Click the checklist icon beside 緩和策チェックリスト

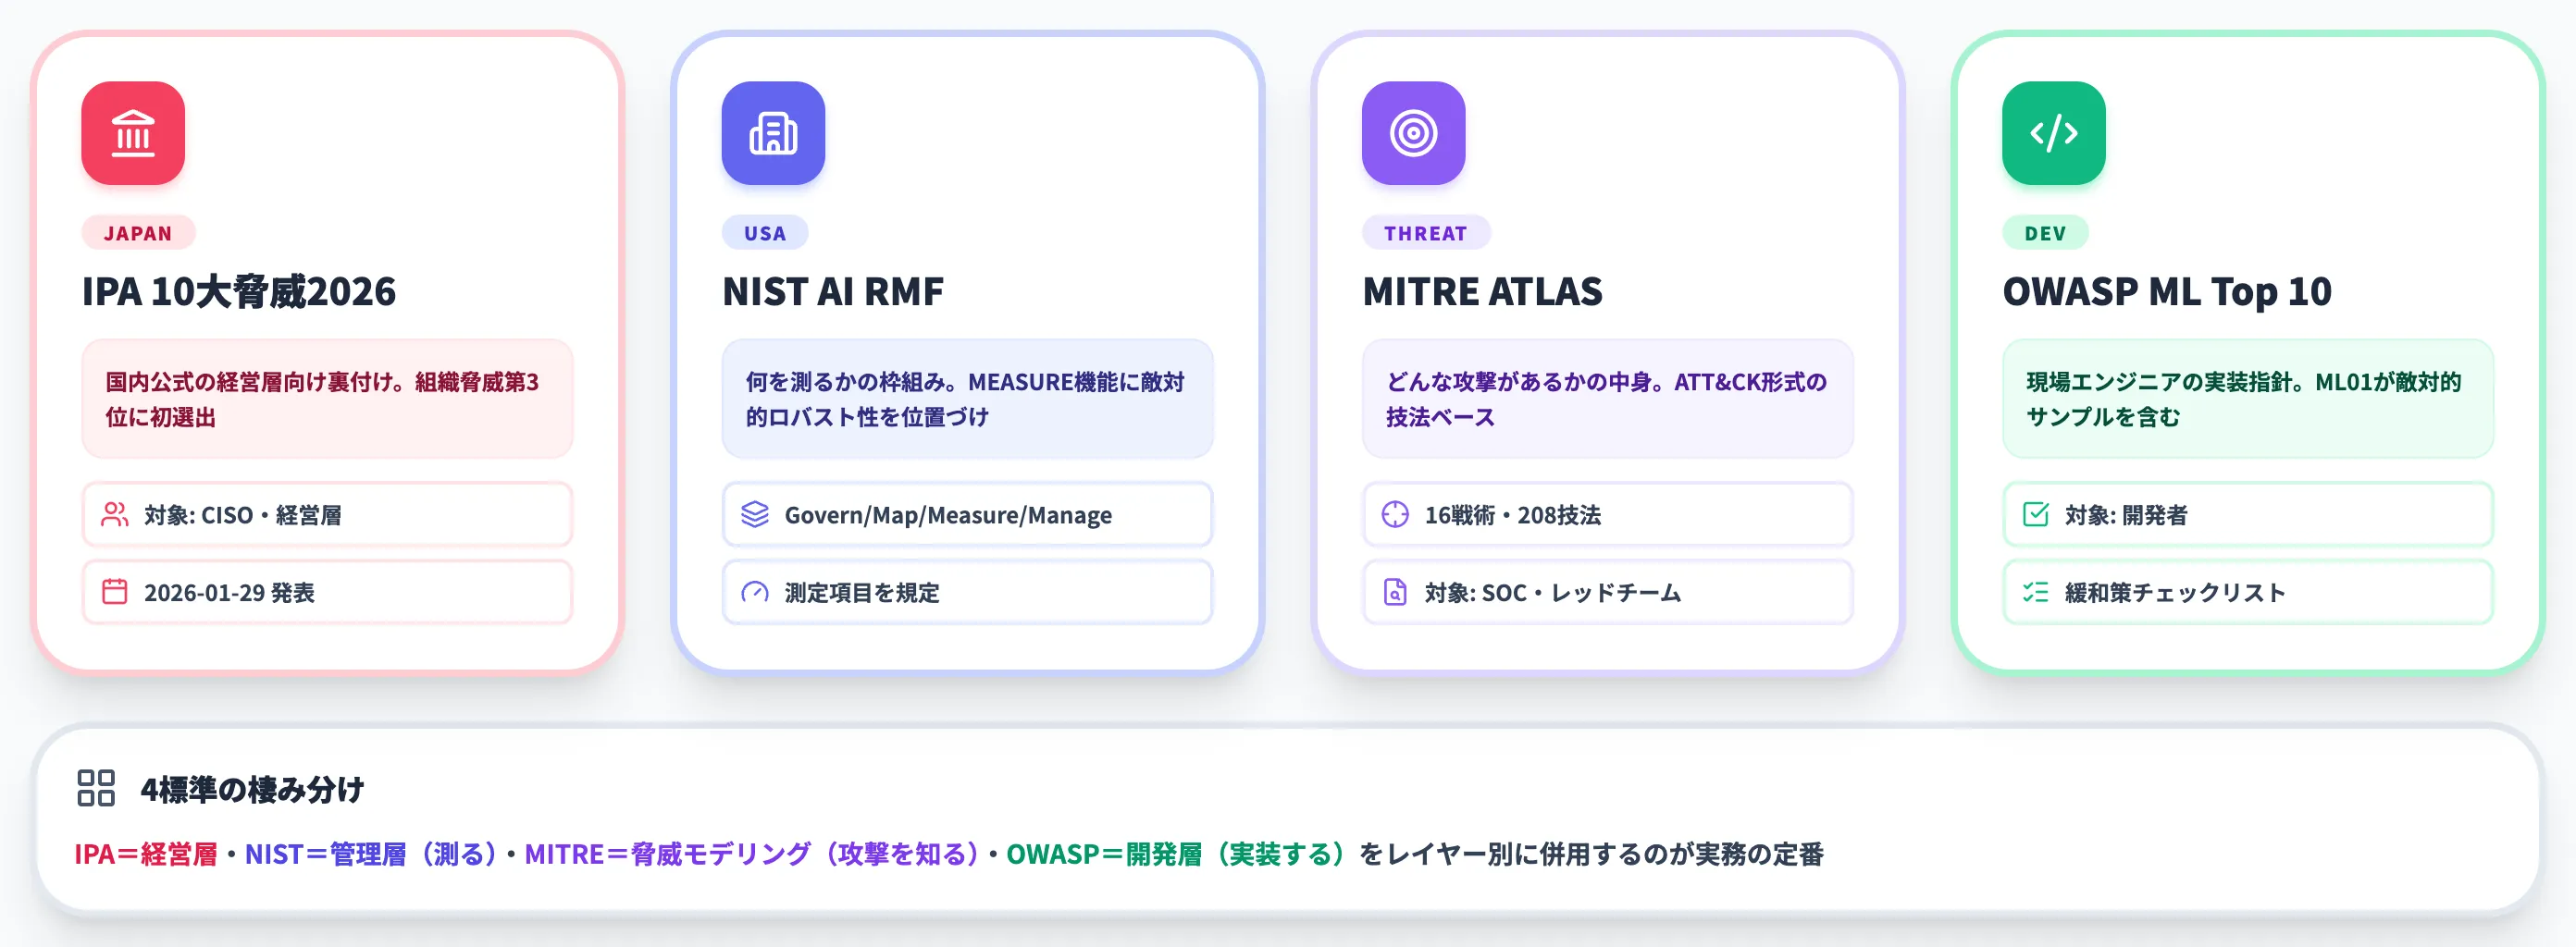click(x=2035, y=592)
